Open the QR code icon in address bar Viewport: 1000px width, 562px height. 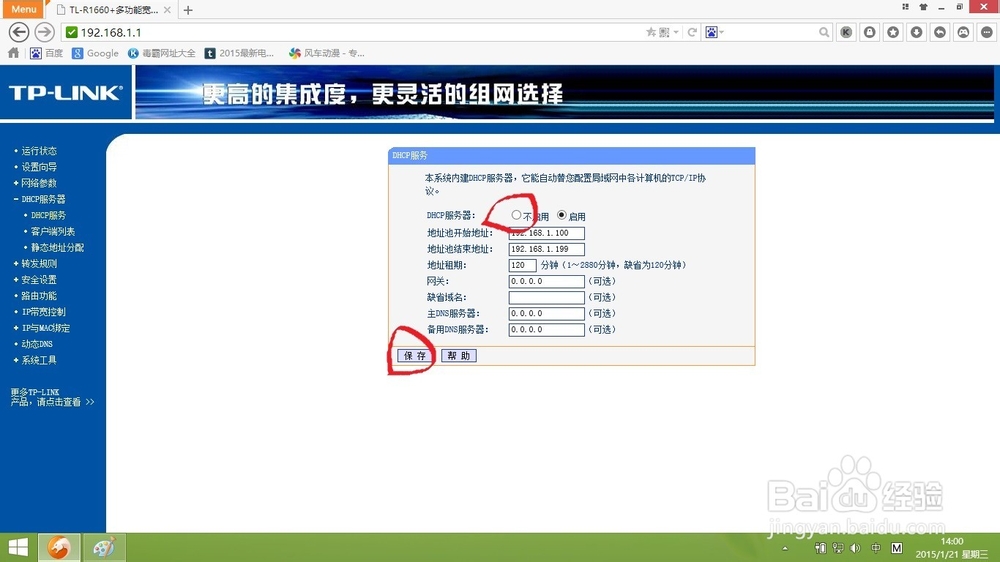(664, 32)
